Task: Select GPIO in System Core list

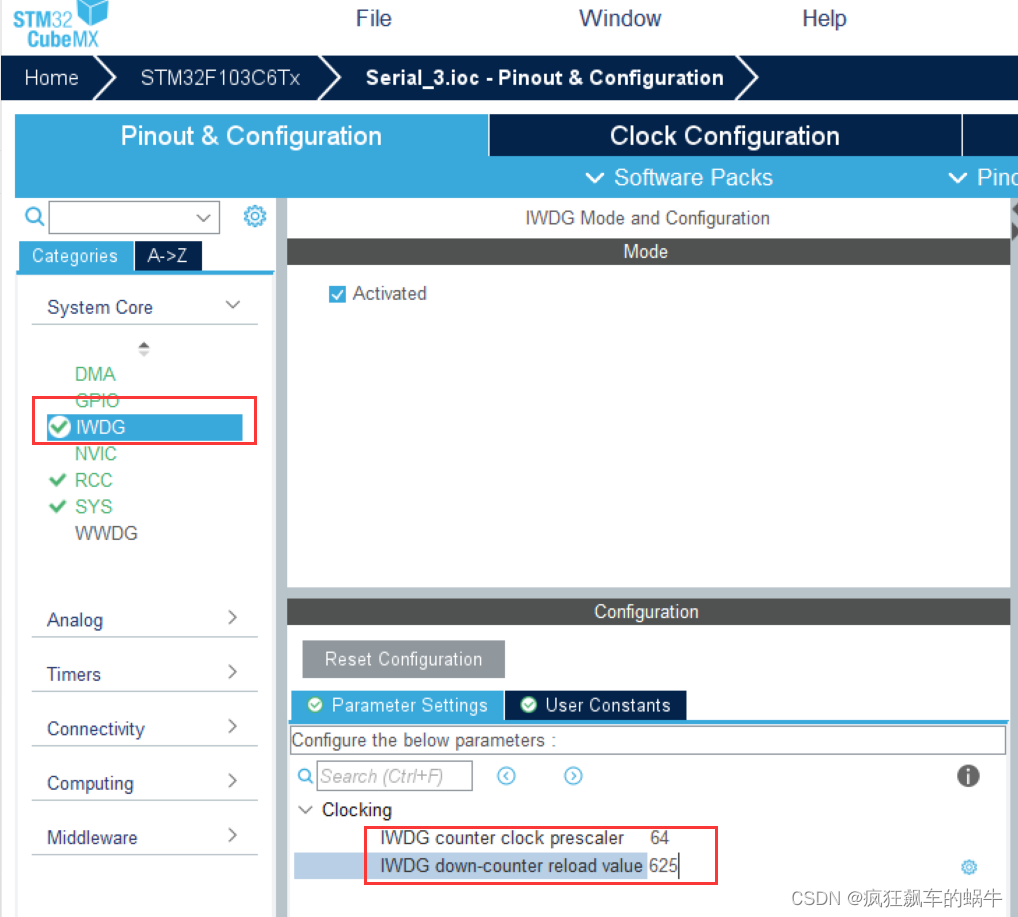Action: click(97, 401)
